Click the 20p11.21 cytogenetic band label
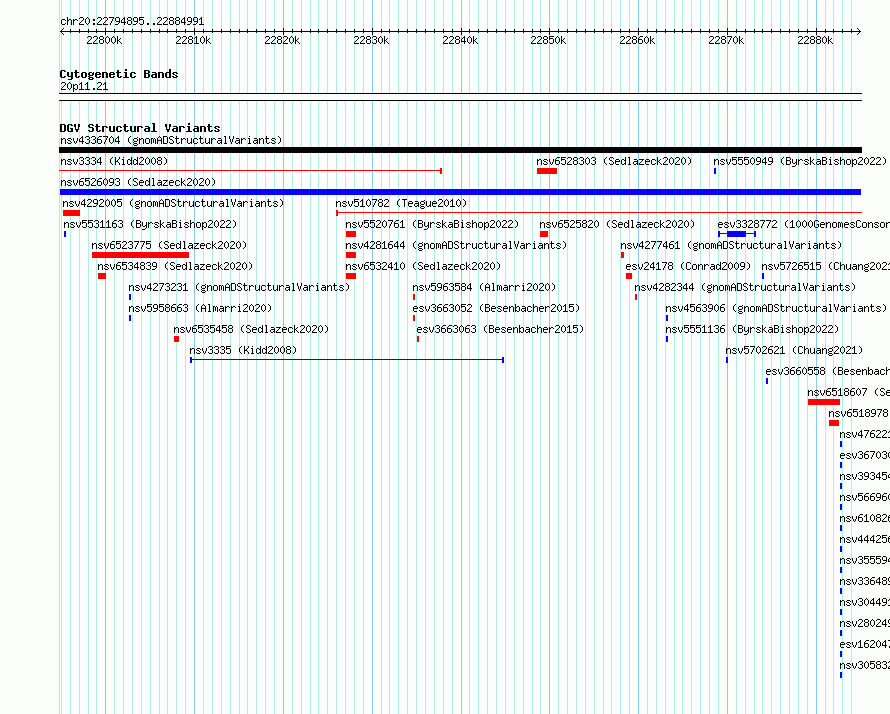This screenshot has width=890, height=714. [84, 86]
